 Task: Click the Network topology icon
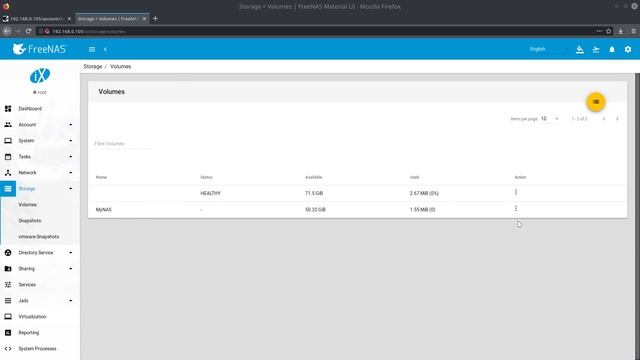(x=8, y=173)
